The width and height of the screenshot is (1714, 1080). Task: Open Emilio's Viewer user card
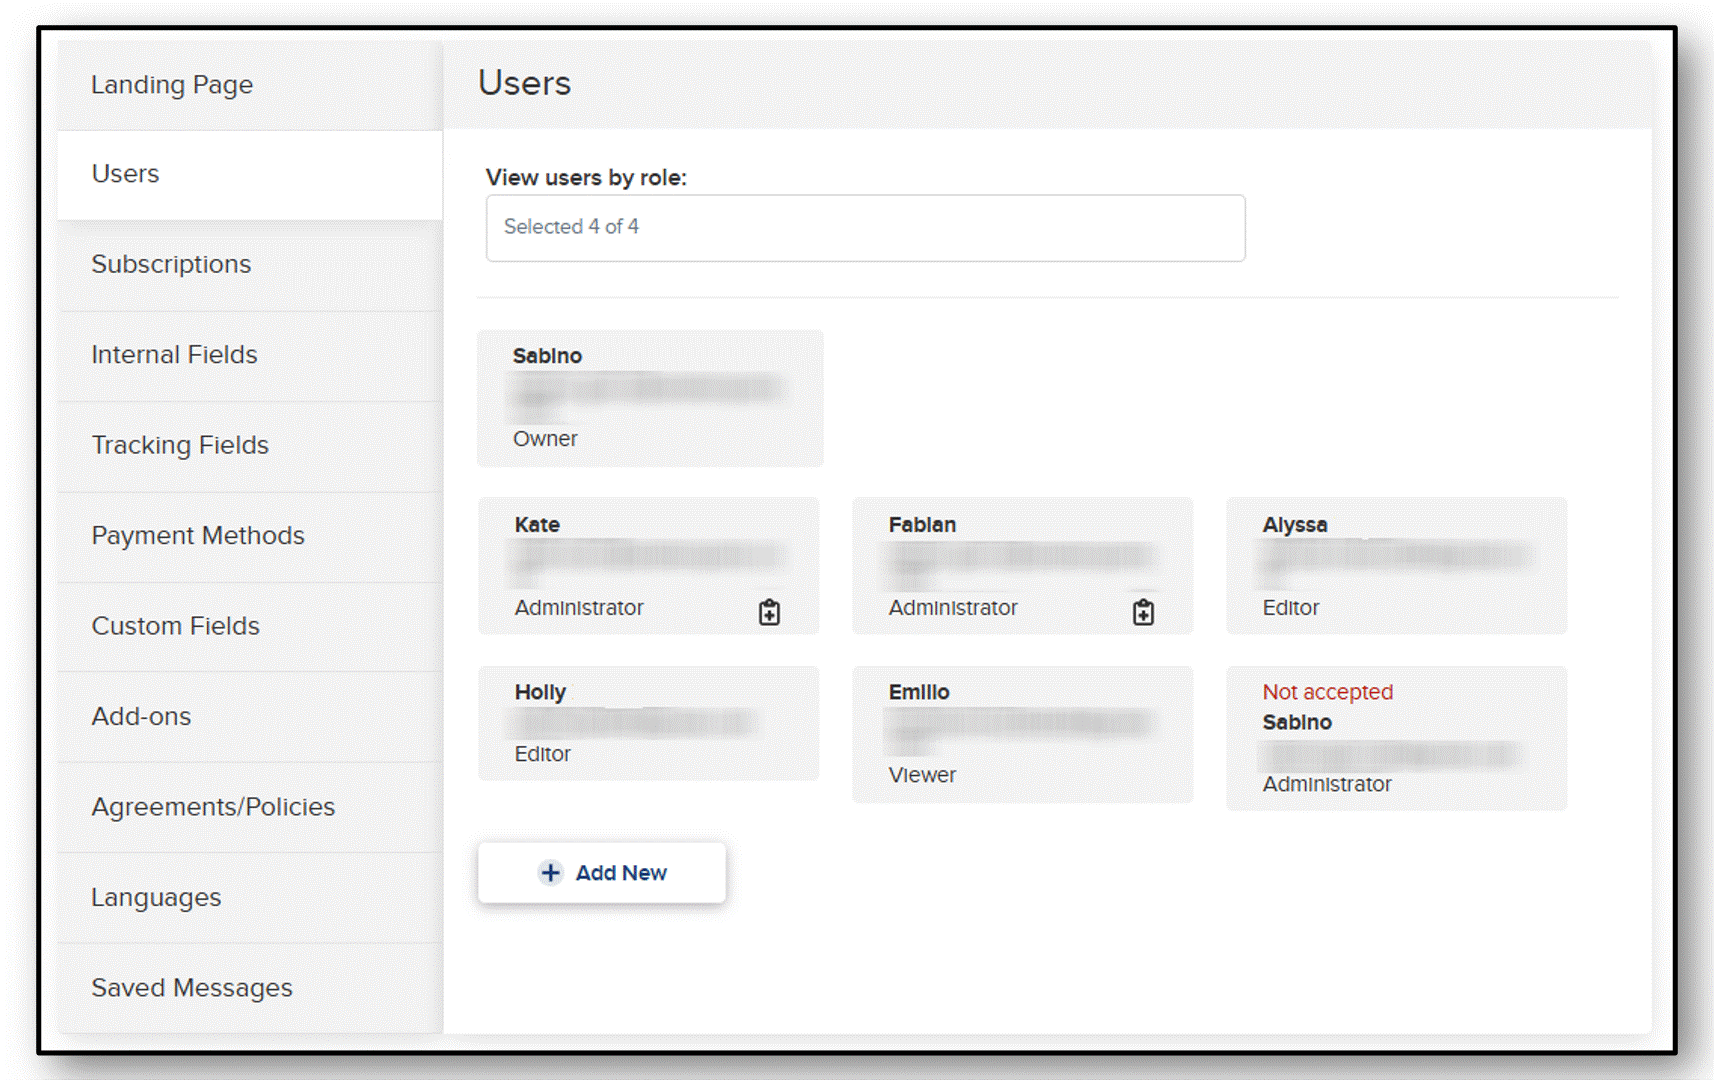(1022, 734)
